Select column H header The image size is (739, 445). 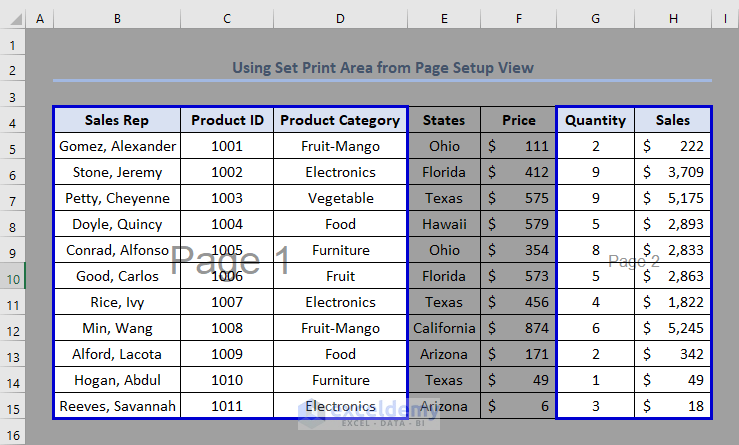point(673,18)
